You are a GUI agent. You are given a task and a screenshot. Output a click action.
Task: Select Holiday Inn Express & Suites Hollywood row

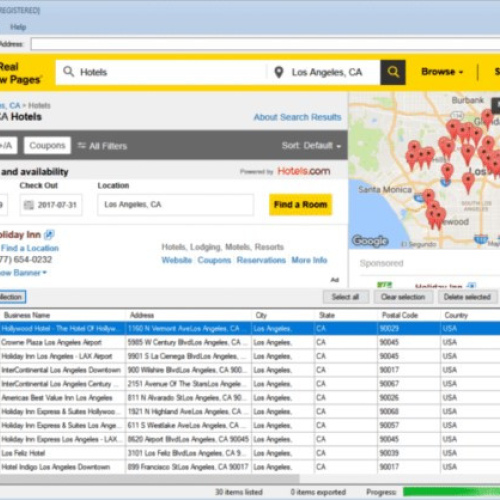250,412
